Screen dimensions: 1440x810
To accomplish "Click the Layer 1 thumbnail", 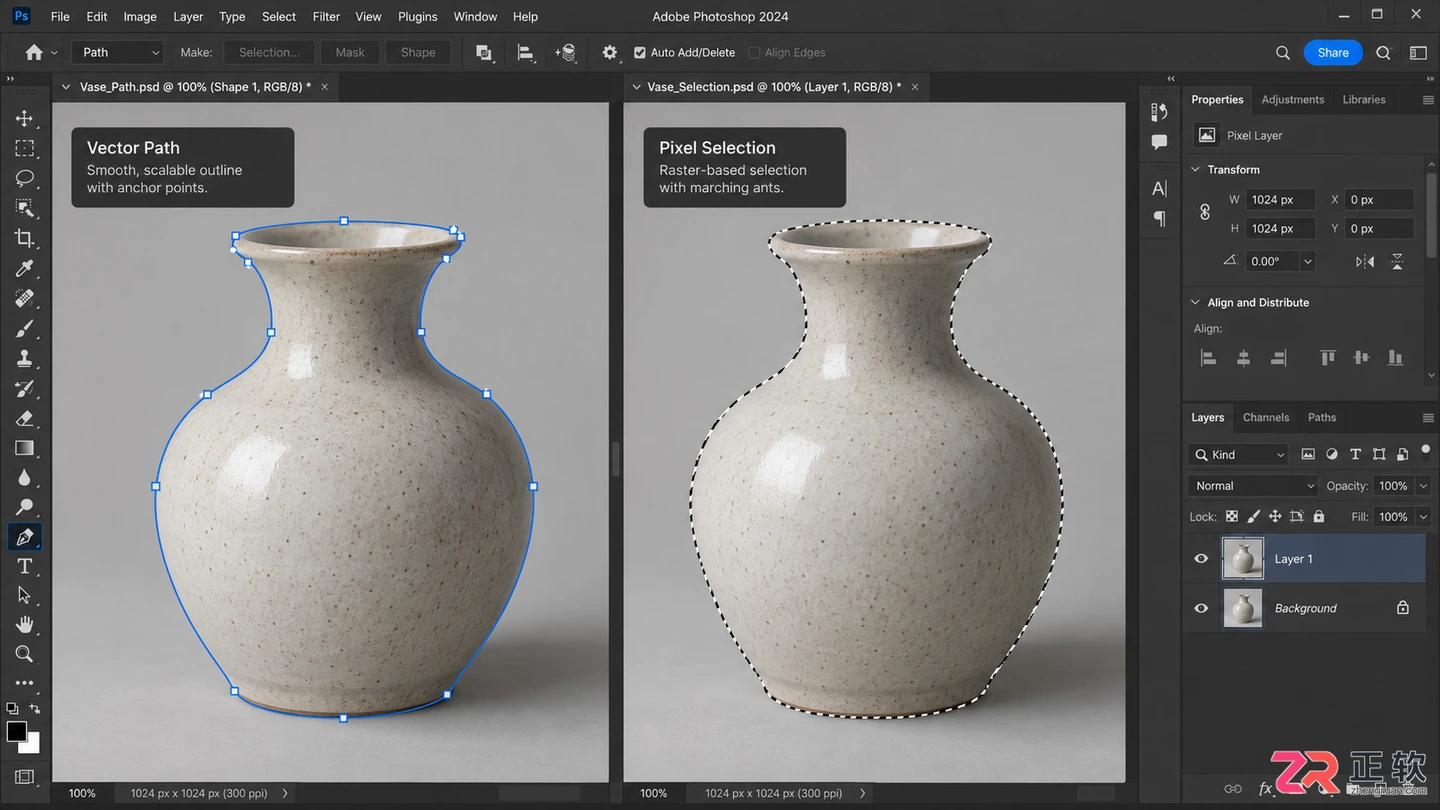I will (x=1243, y=559).
